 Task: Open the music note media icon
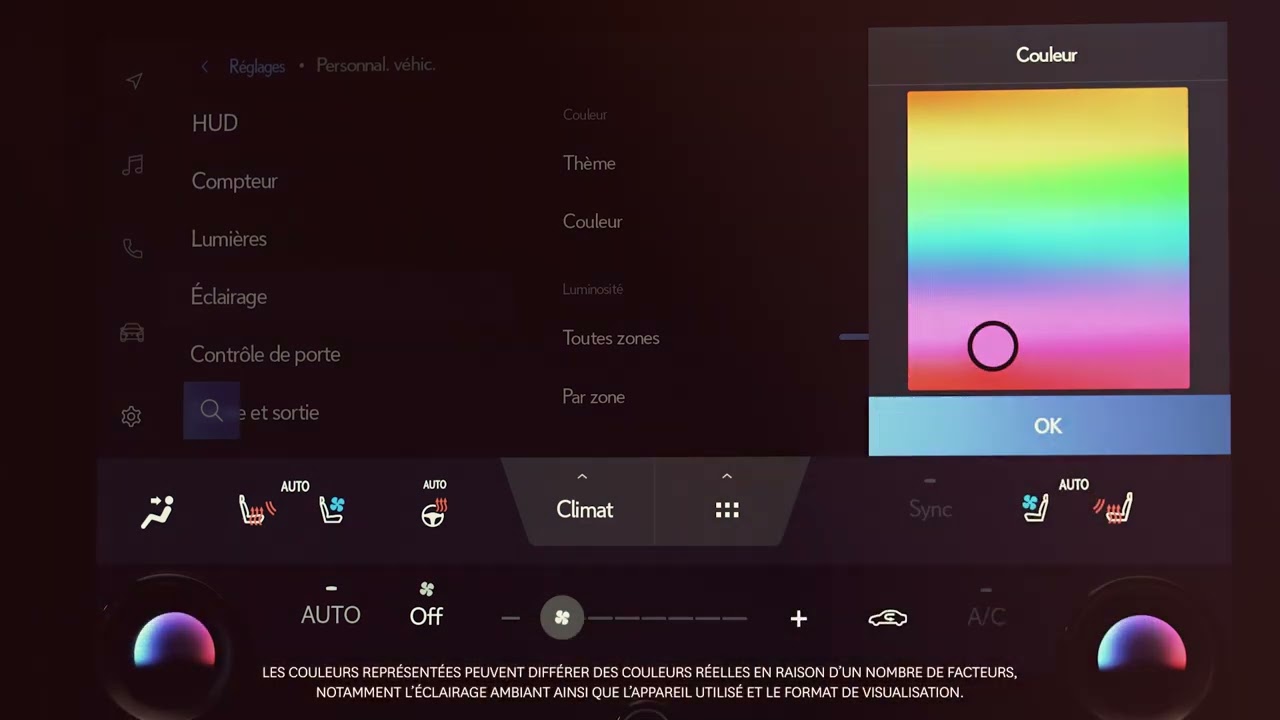click(132, 165)
